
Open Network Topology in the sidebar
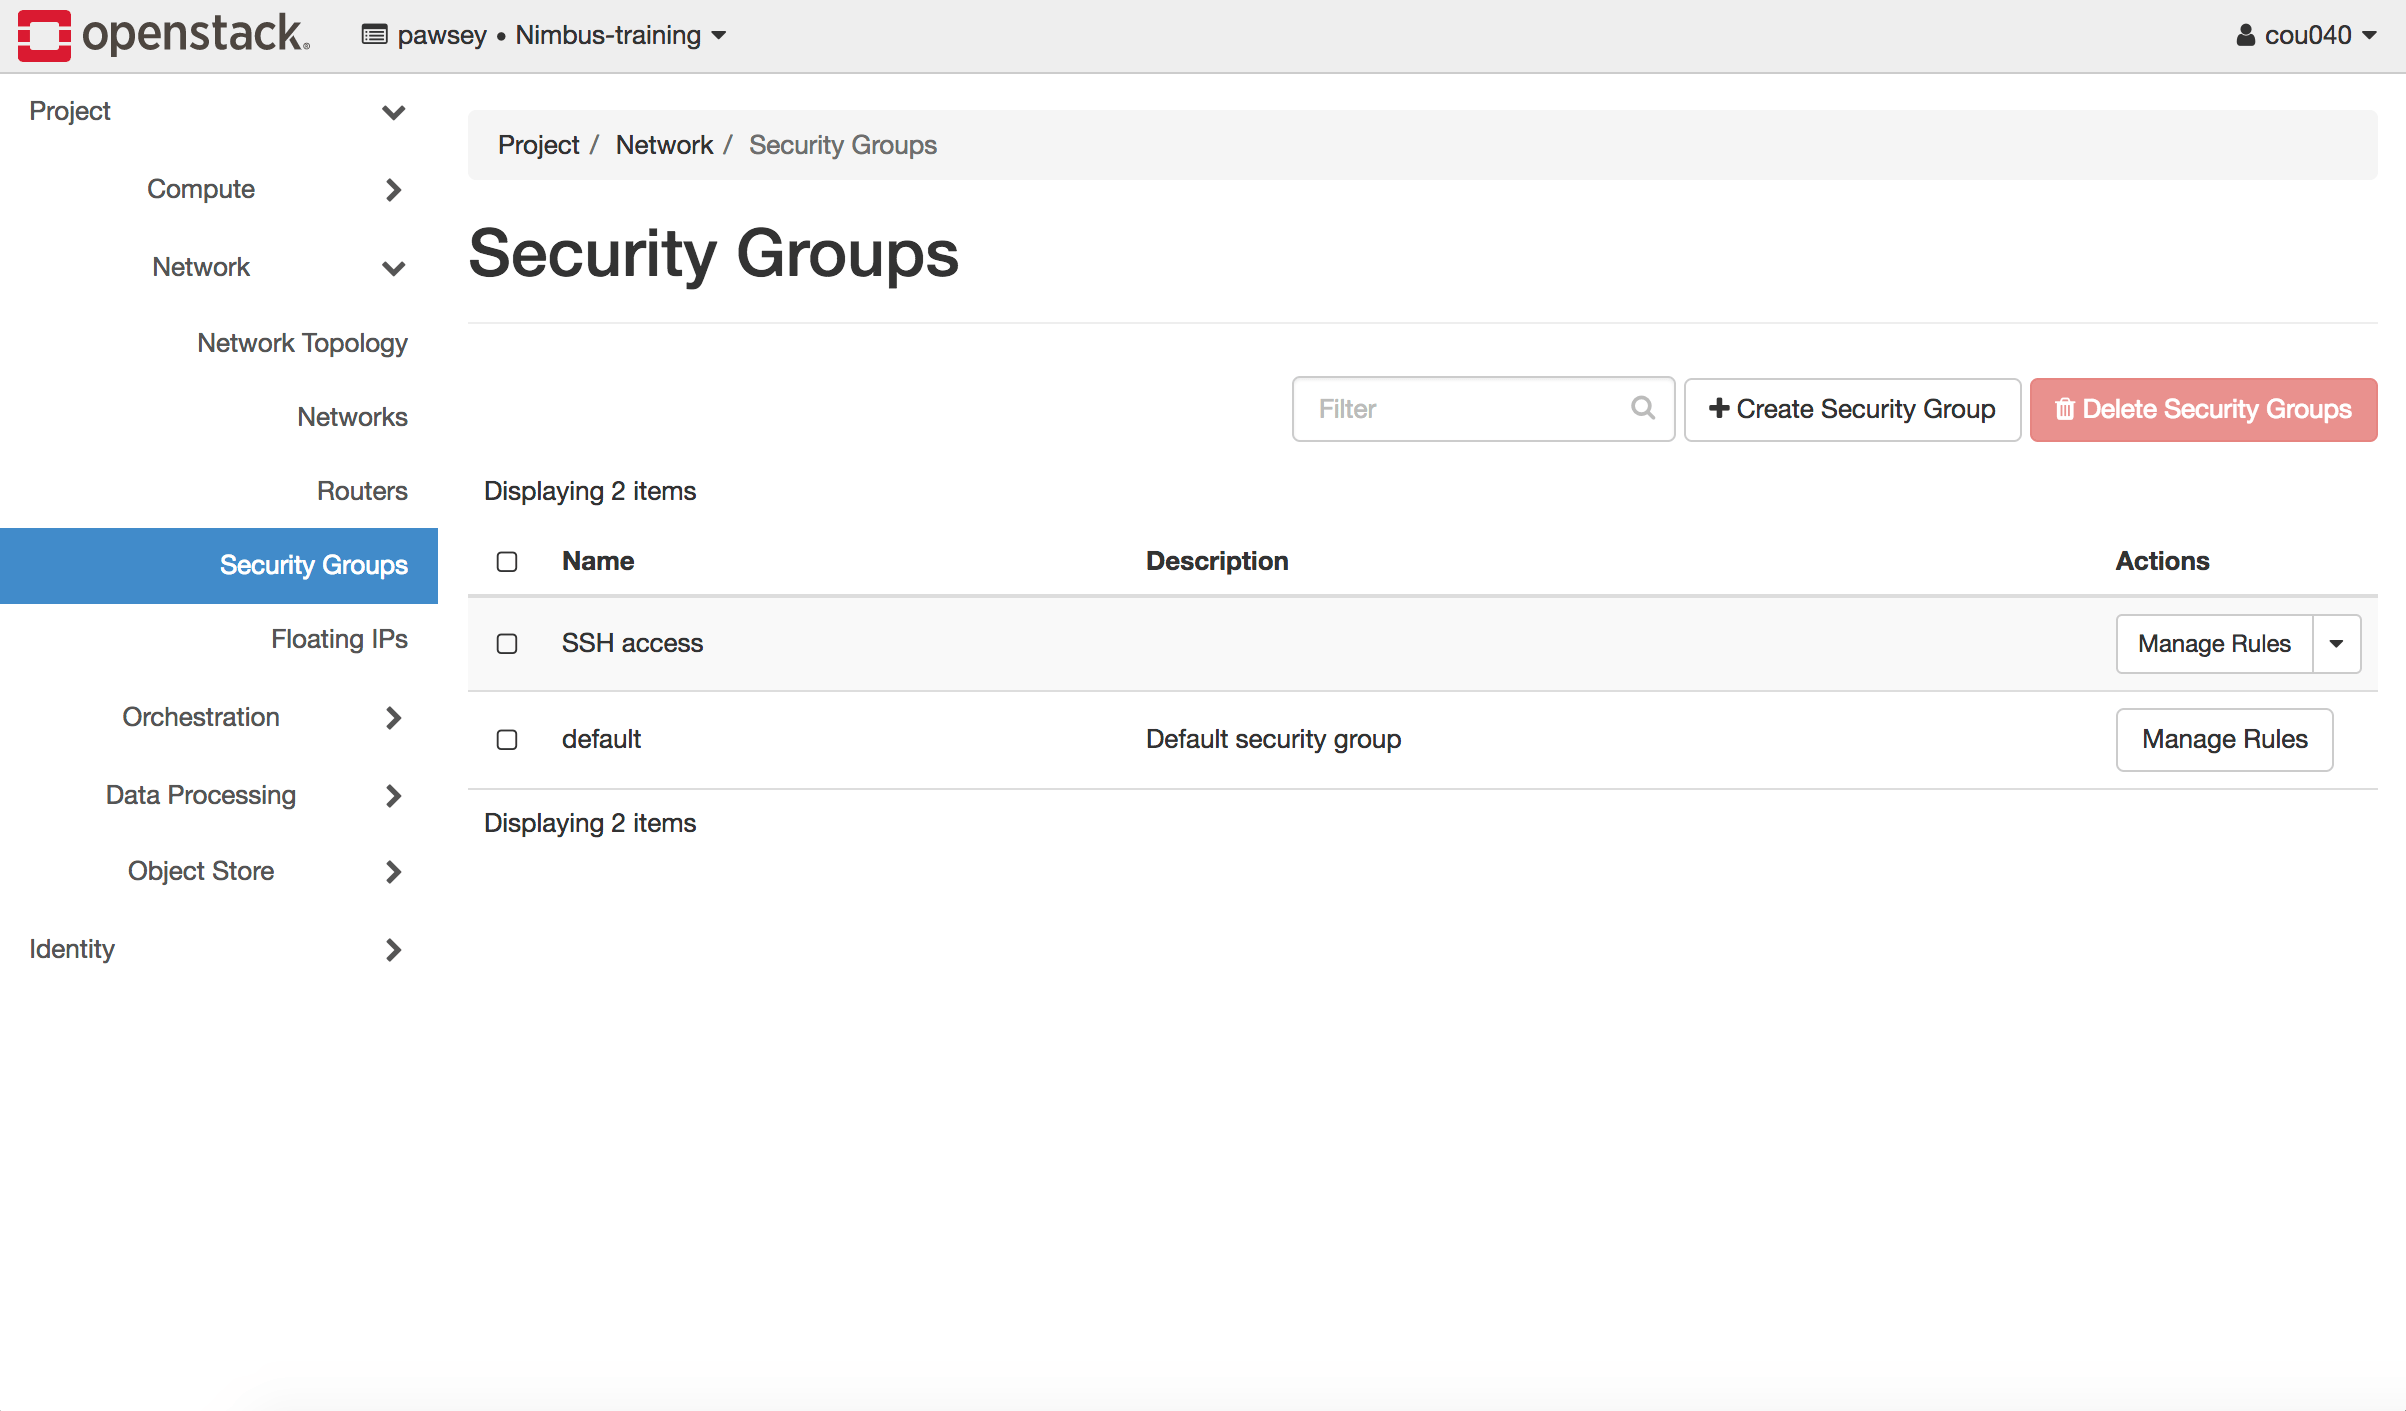[x=302, y=343]
